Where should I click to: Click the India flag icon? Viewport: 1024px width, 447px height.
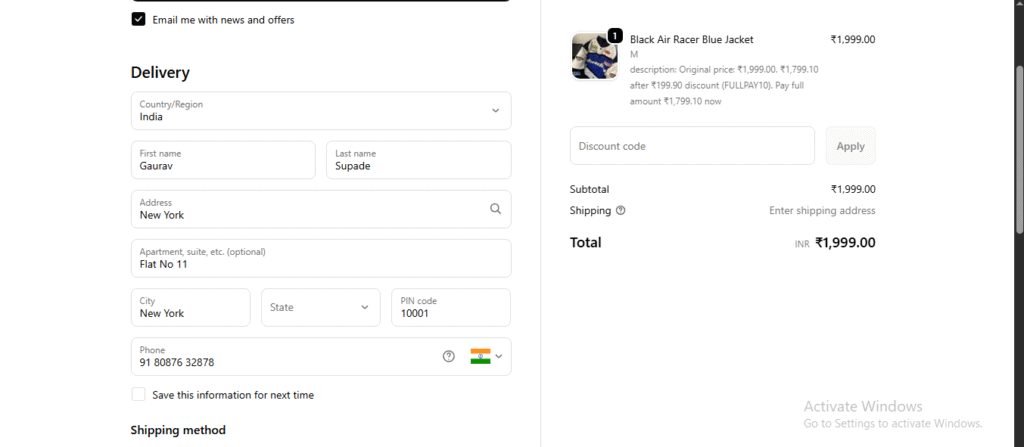480,356
